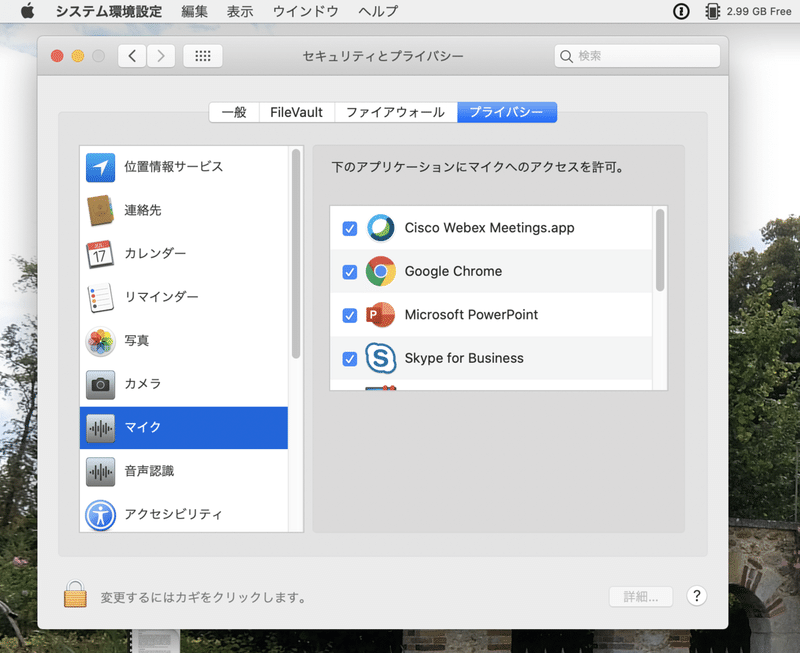Screen dimensions: 800x653
Task: Click the magnifying glass search icon
Action: tap(566, 56)
